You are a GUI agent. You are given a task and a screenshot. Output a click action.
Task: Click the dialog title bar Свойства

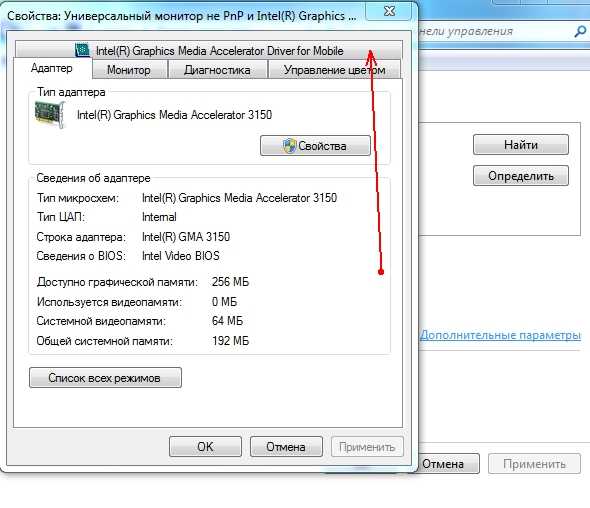pyautogui.click(x=182, y=16)
